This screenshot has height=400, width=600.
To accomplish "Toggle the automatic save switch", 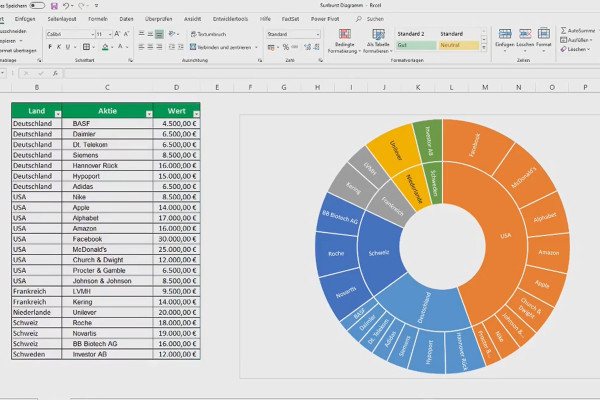I will click(37, 5).
